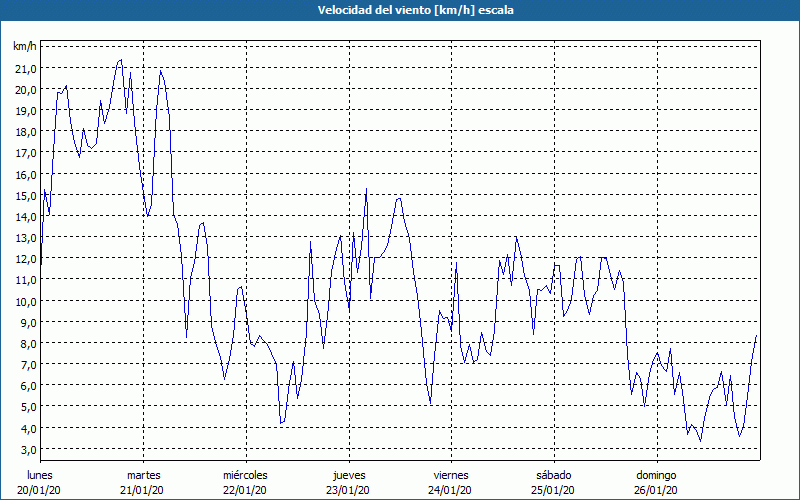Click the '9,0' y-axis value
Viewport: 800px width, 500px height.
tap(28, 322)
